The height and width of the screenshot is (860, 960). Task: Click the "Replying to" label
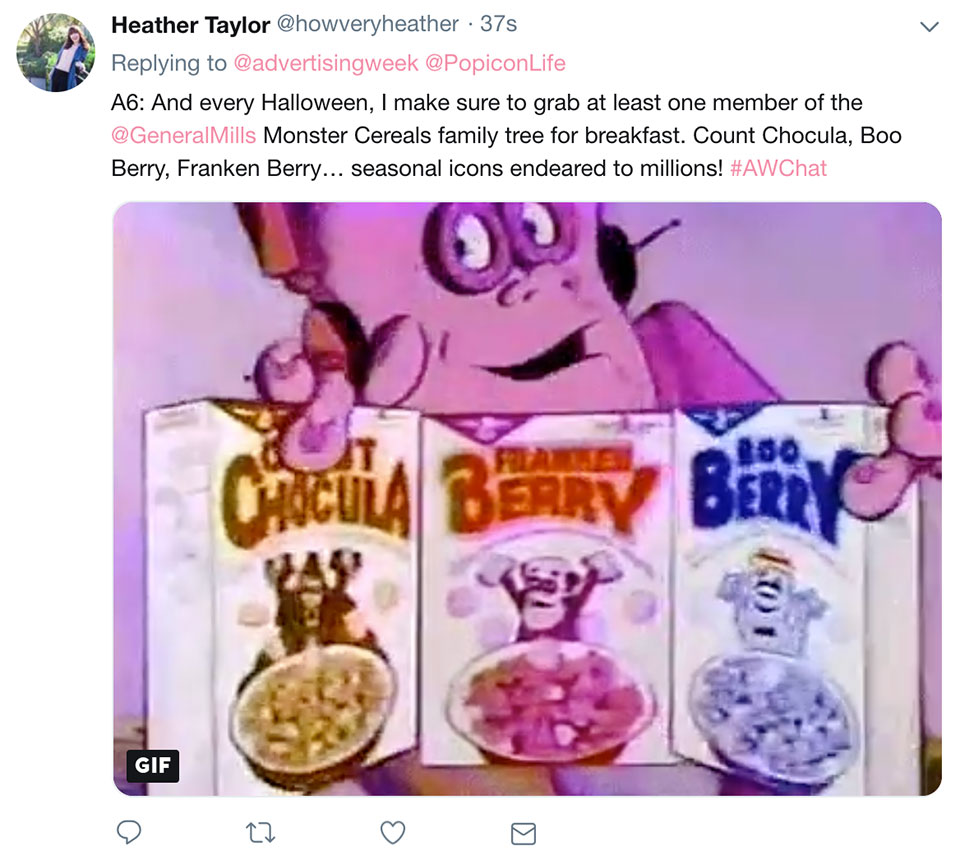click(x=169, y=63)
